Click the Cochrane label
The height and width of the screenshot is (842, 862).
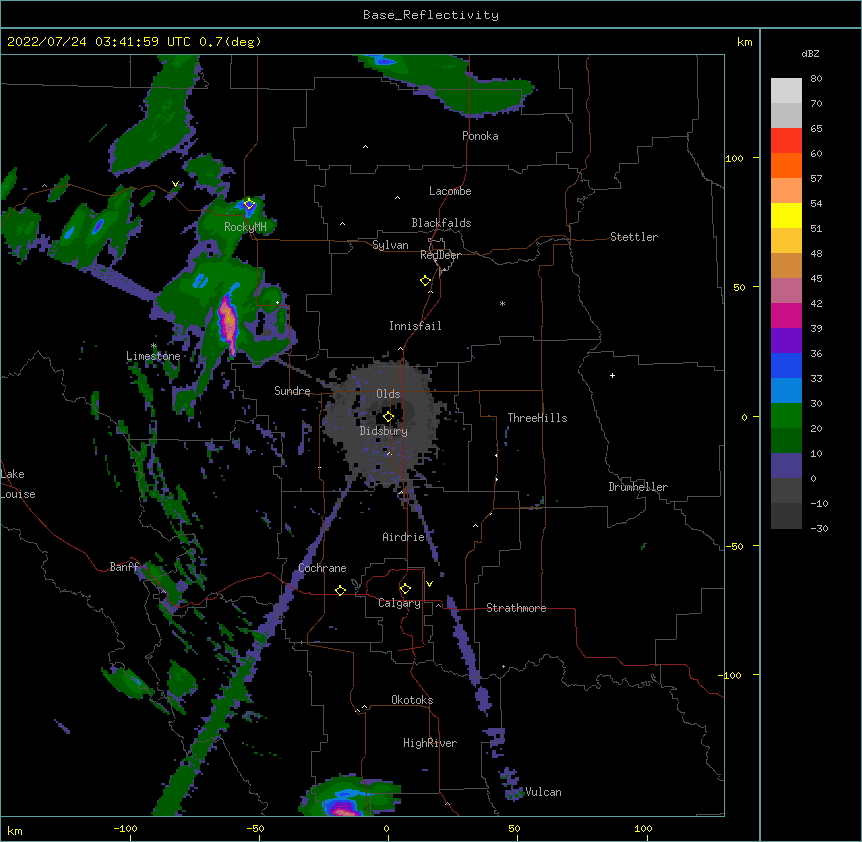(x=322, y=568)
